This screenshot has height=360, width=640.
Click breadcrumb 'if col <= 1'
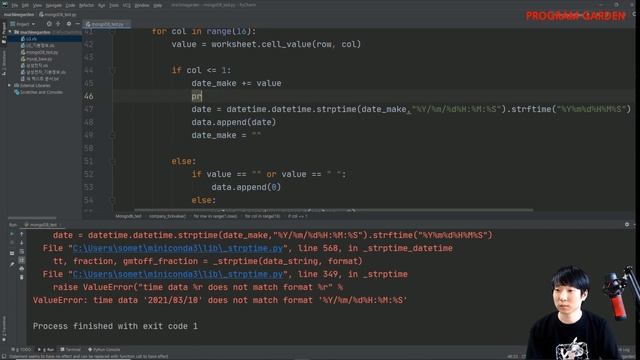298,216
